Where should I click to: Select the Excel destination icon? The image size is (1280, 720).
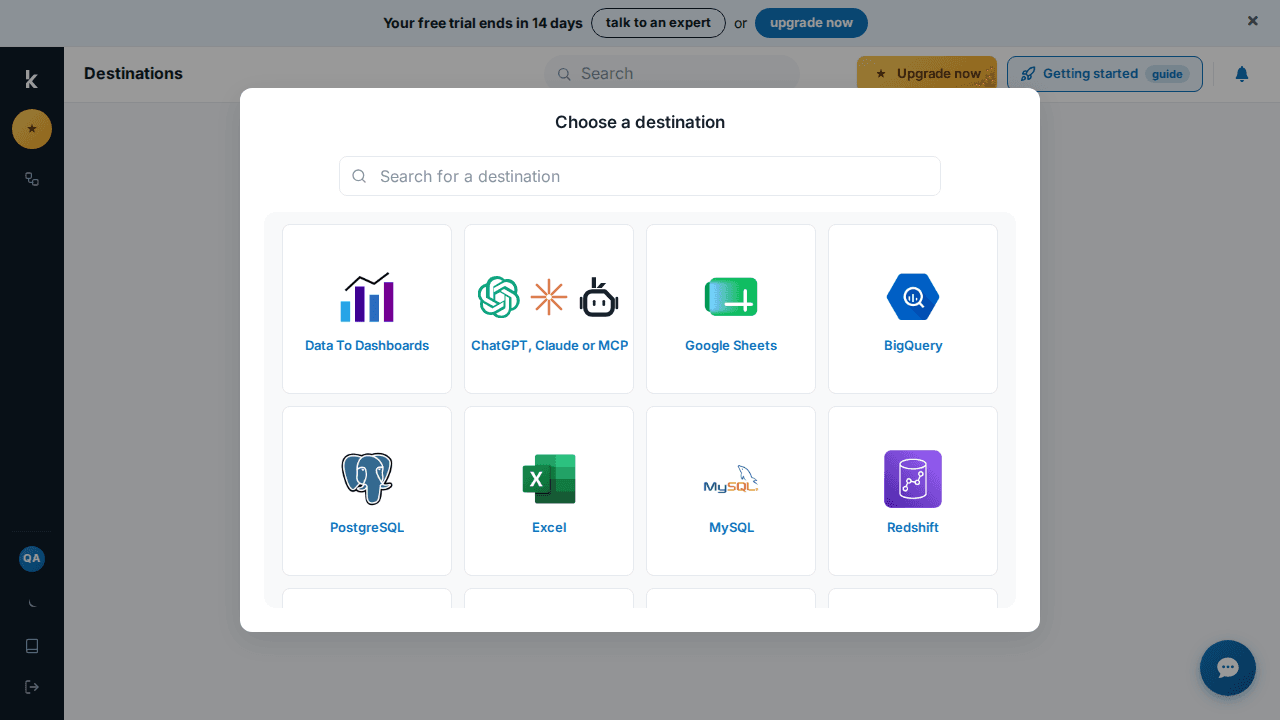click(x=549, y=479)
